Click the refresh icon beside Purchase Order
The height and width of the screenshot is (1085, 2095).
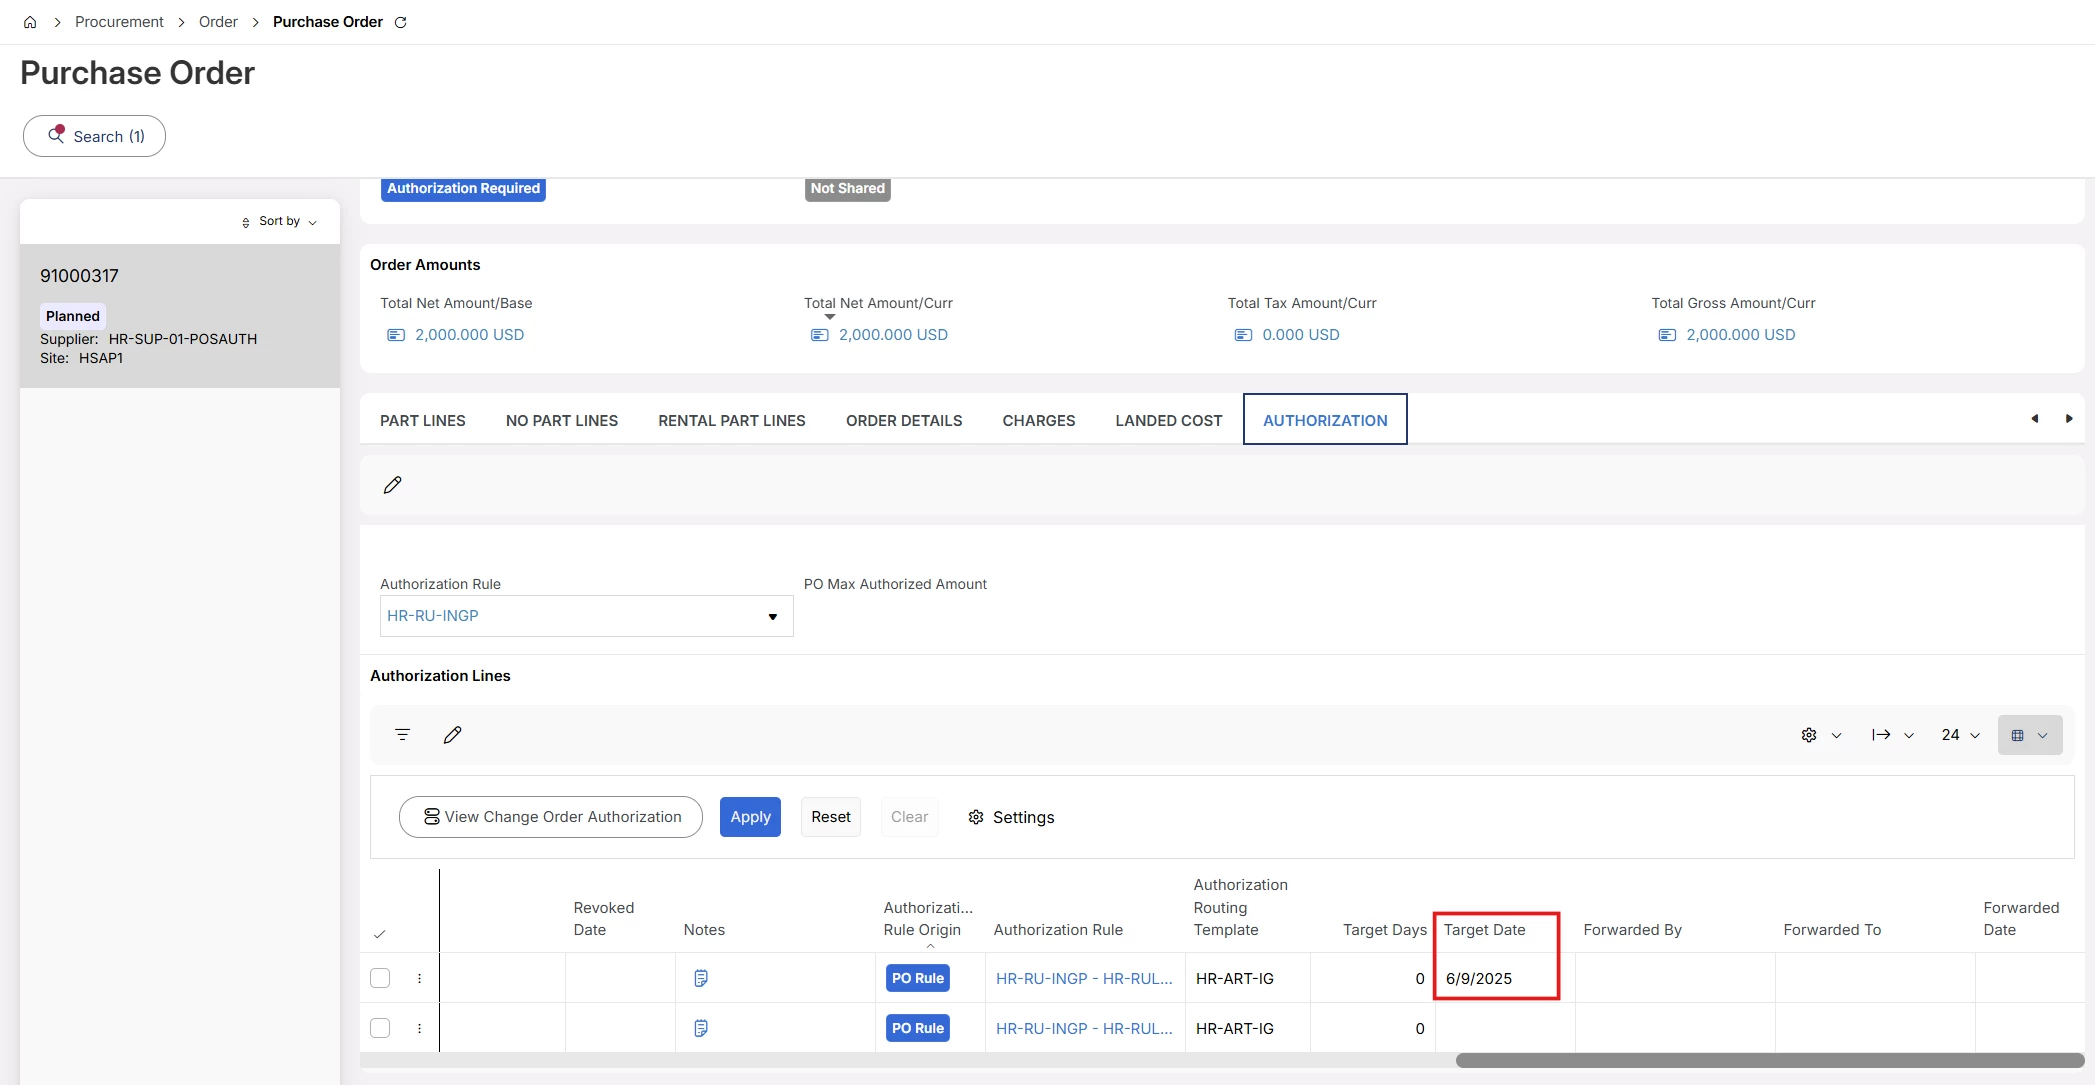coord(401,22)
